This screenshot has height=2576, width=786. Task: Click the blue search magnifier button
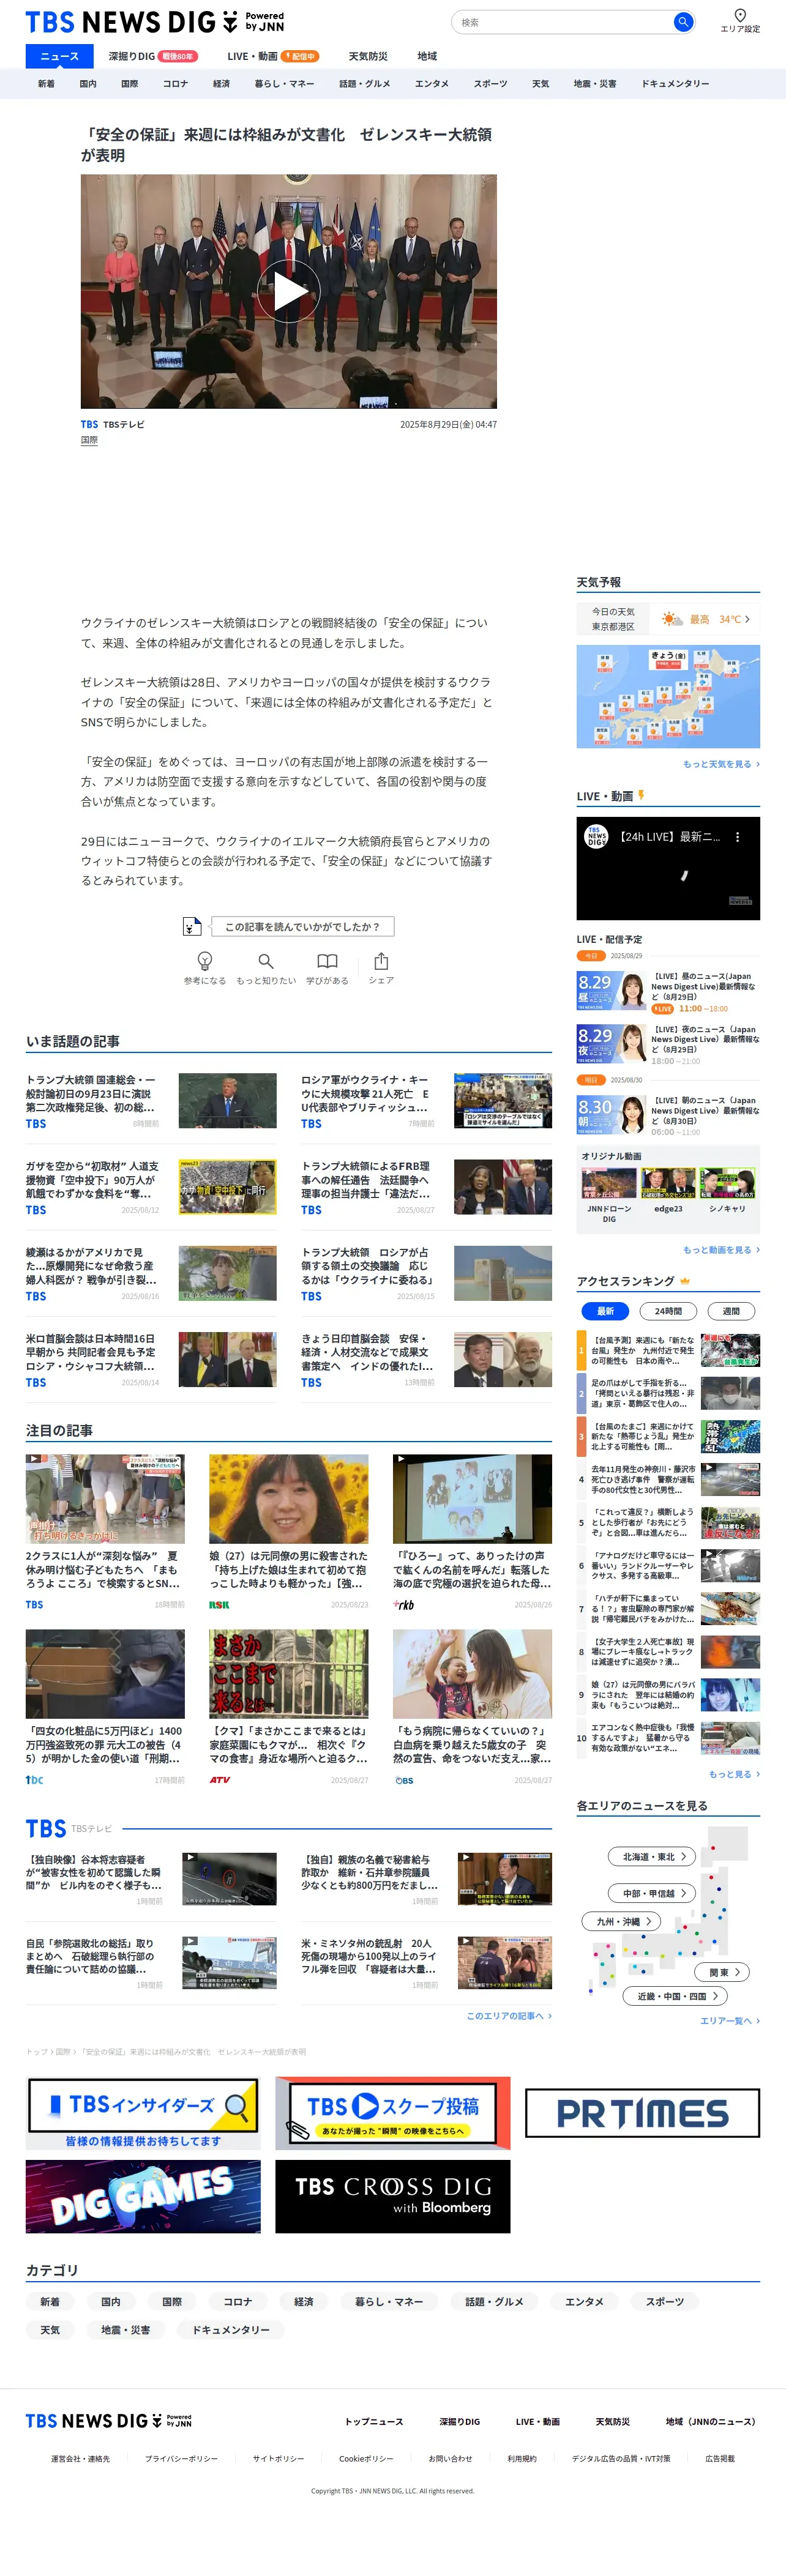click(x=683, y=22)
